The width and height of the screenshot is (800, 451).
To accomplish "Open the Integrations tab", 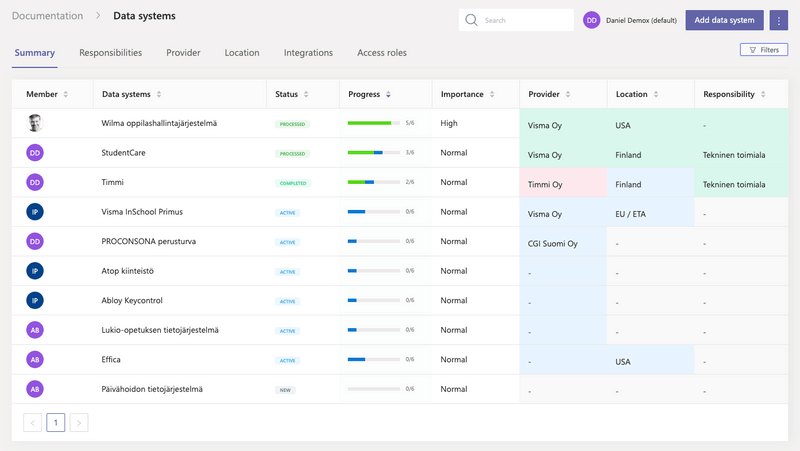I will pos(308,53).
